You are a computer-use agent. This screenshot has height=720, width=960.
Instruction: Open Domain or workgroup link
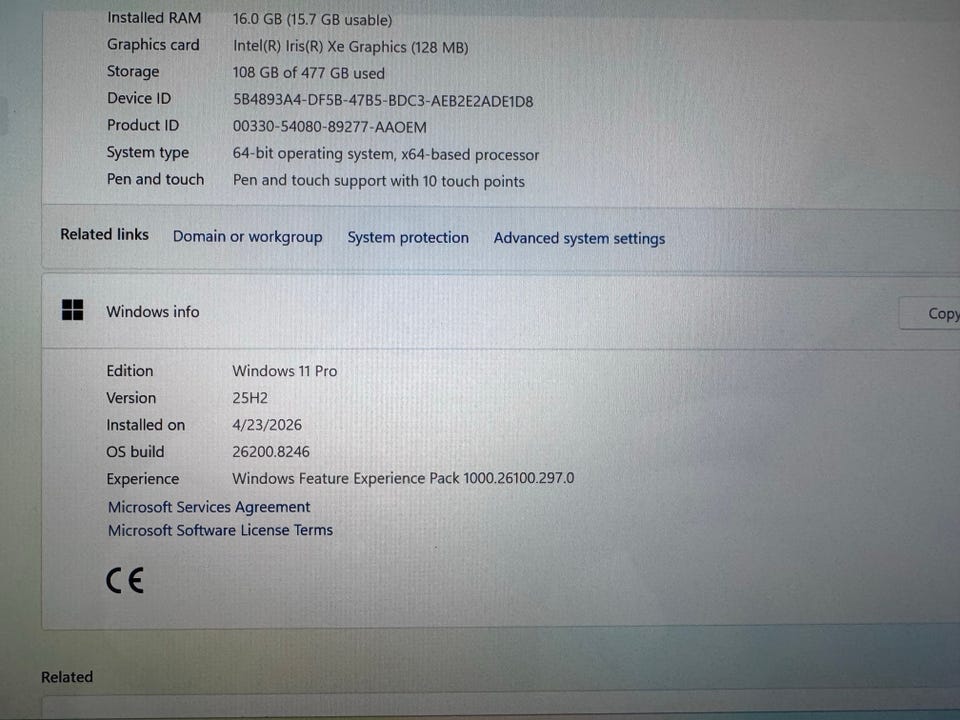(x=247, y=237)
